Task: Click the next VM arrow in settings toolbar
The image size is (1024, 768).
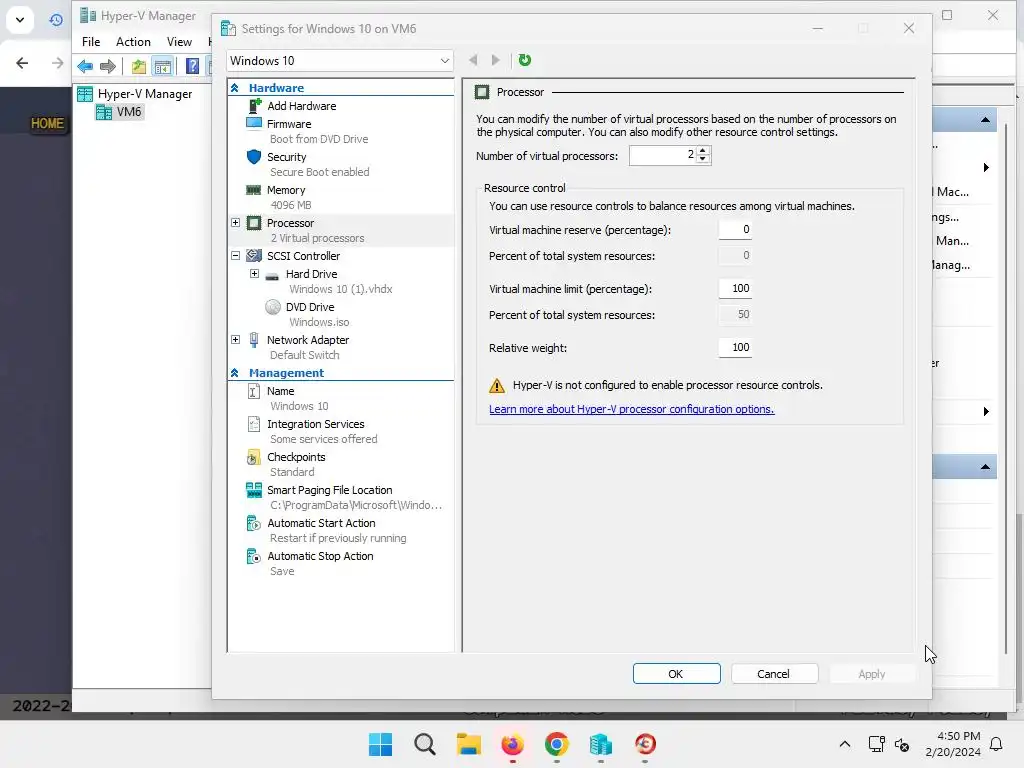Action: (x=496, y=60)
